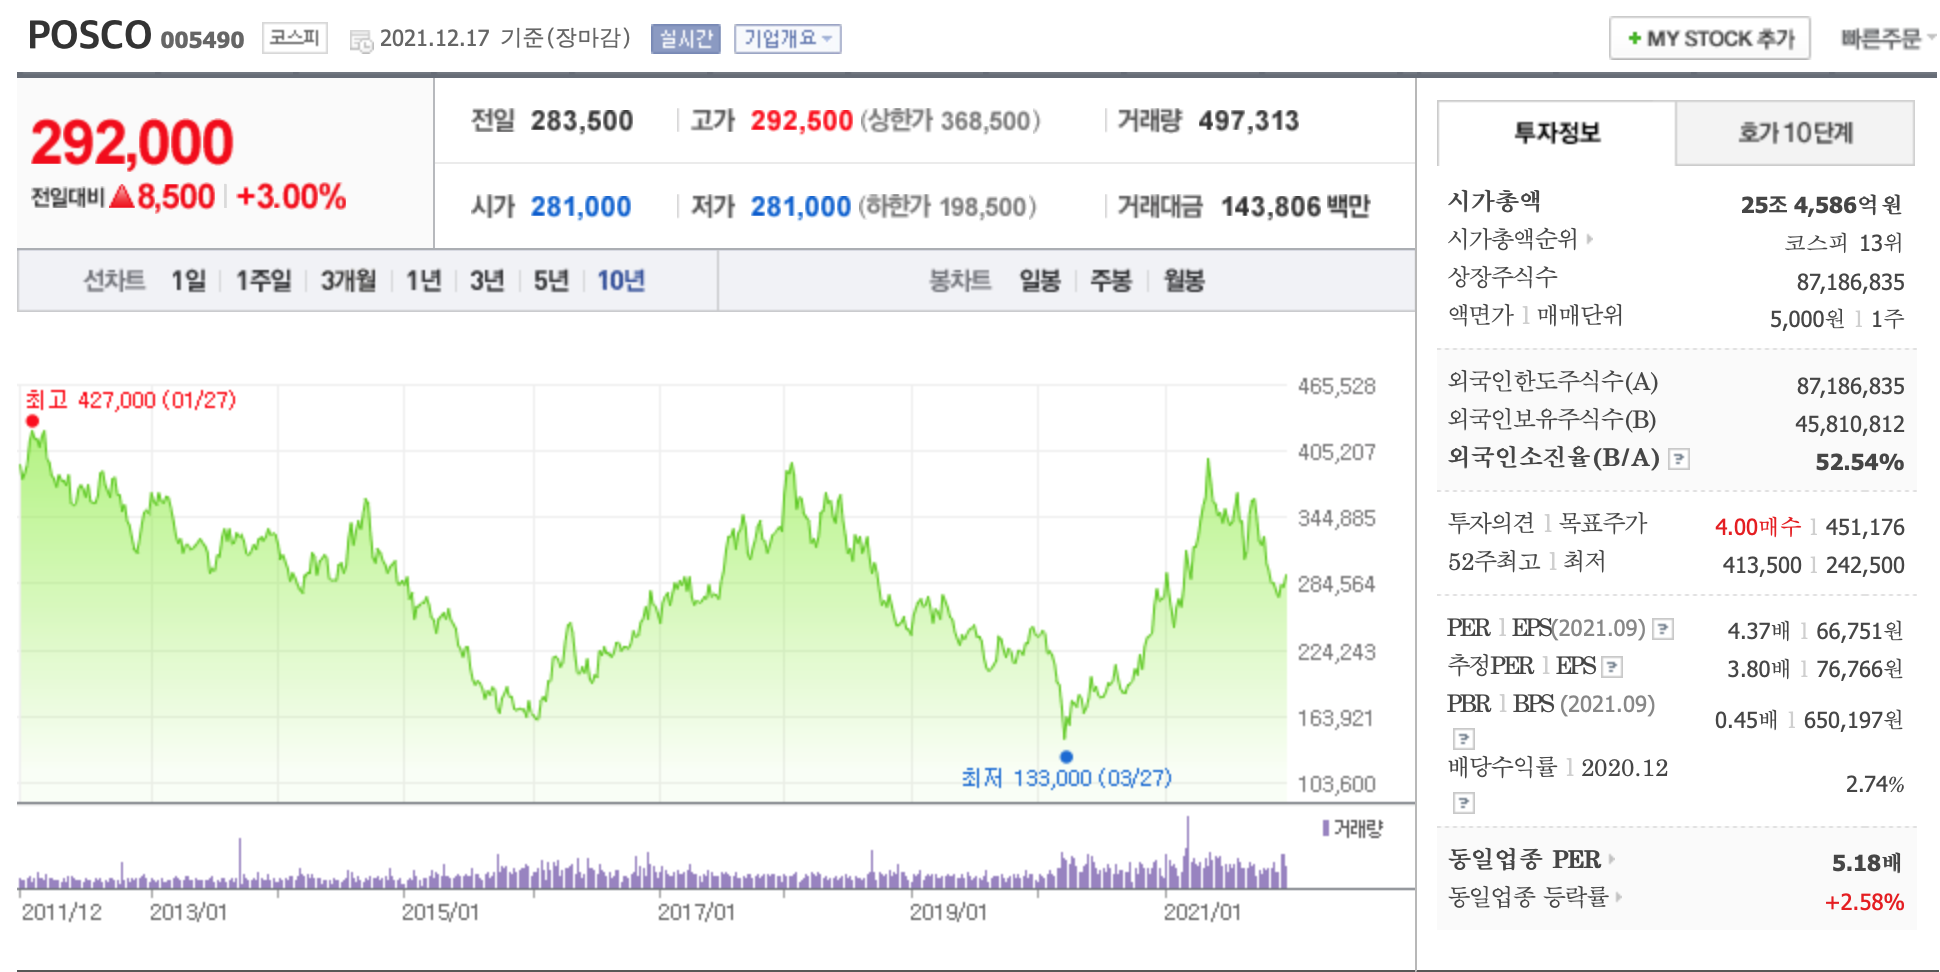Expand the 동일업종 등락률 arrow link
1940x972 pixels.
(1618, 897)
